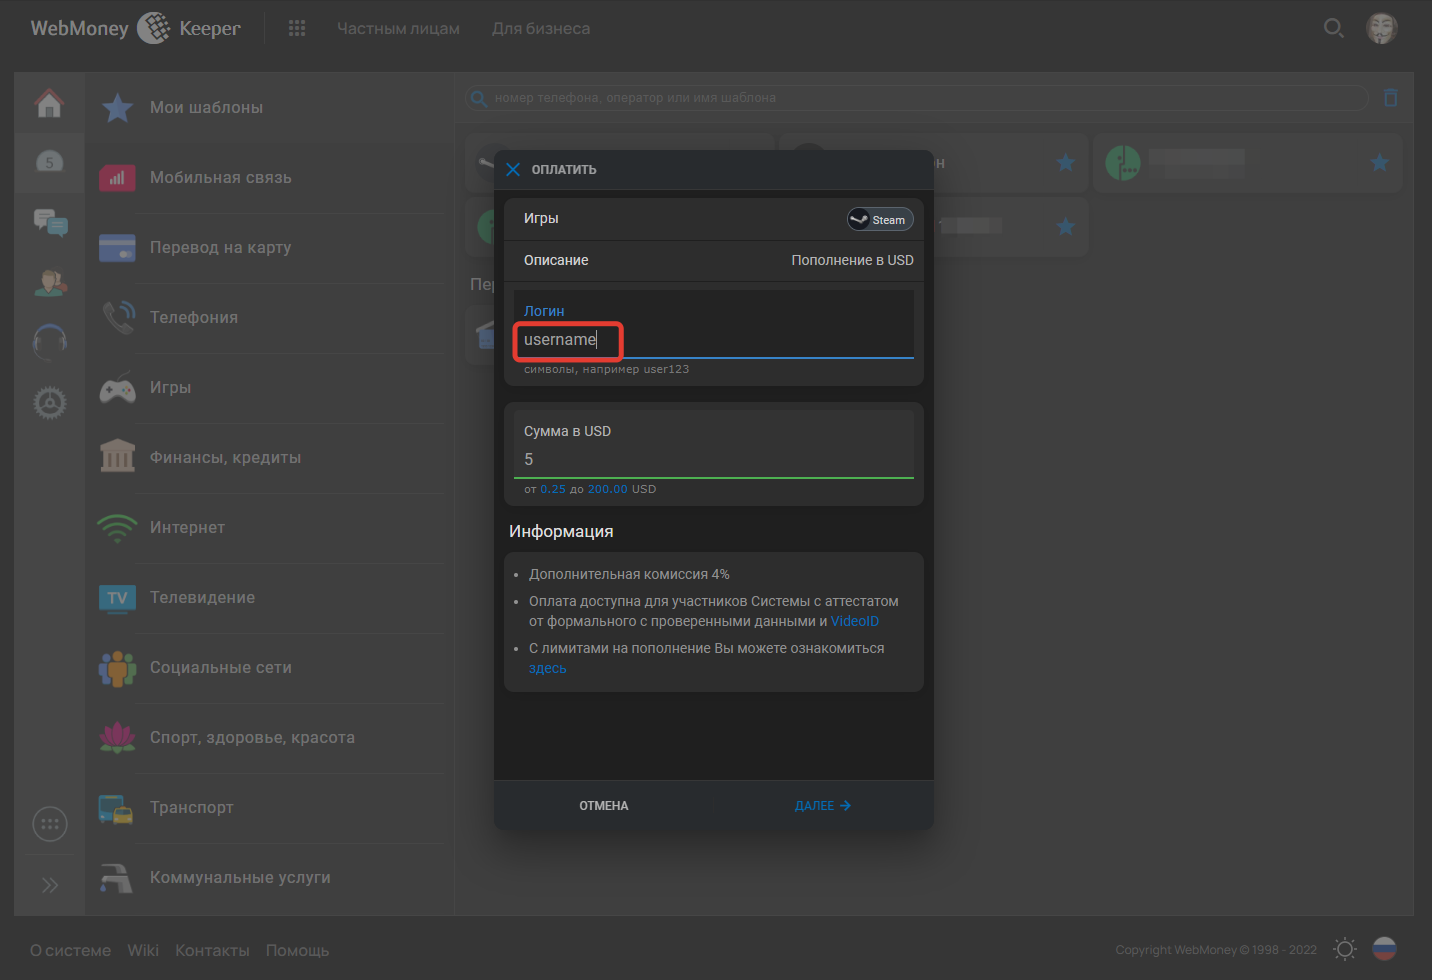1432x980 pixels.
Task: Open the user avatar profile menu
Action: (x=1382, y=28)
